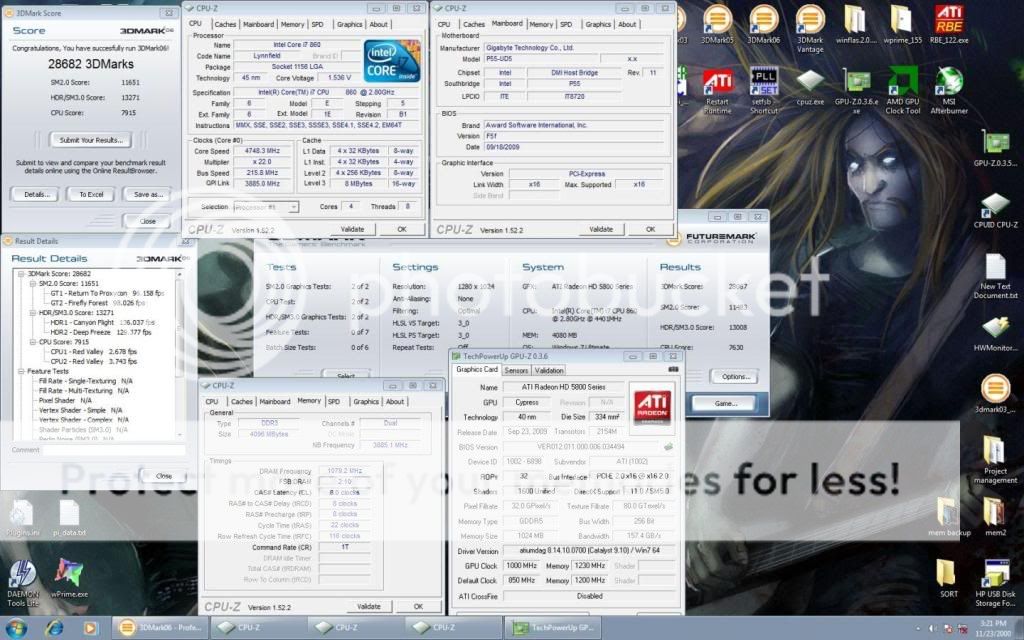Select the GPU-Z.0.3.6.exe desktop icon
Image resolution: width=1024 pixels, height=640 pixels.
[856, 91]
